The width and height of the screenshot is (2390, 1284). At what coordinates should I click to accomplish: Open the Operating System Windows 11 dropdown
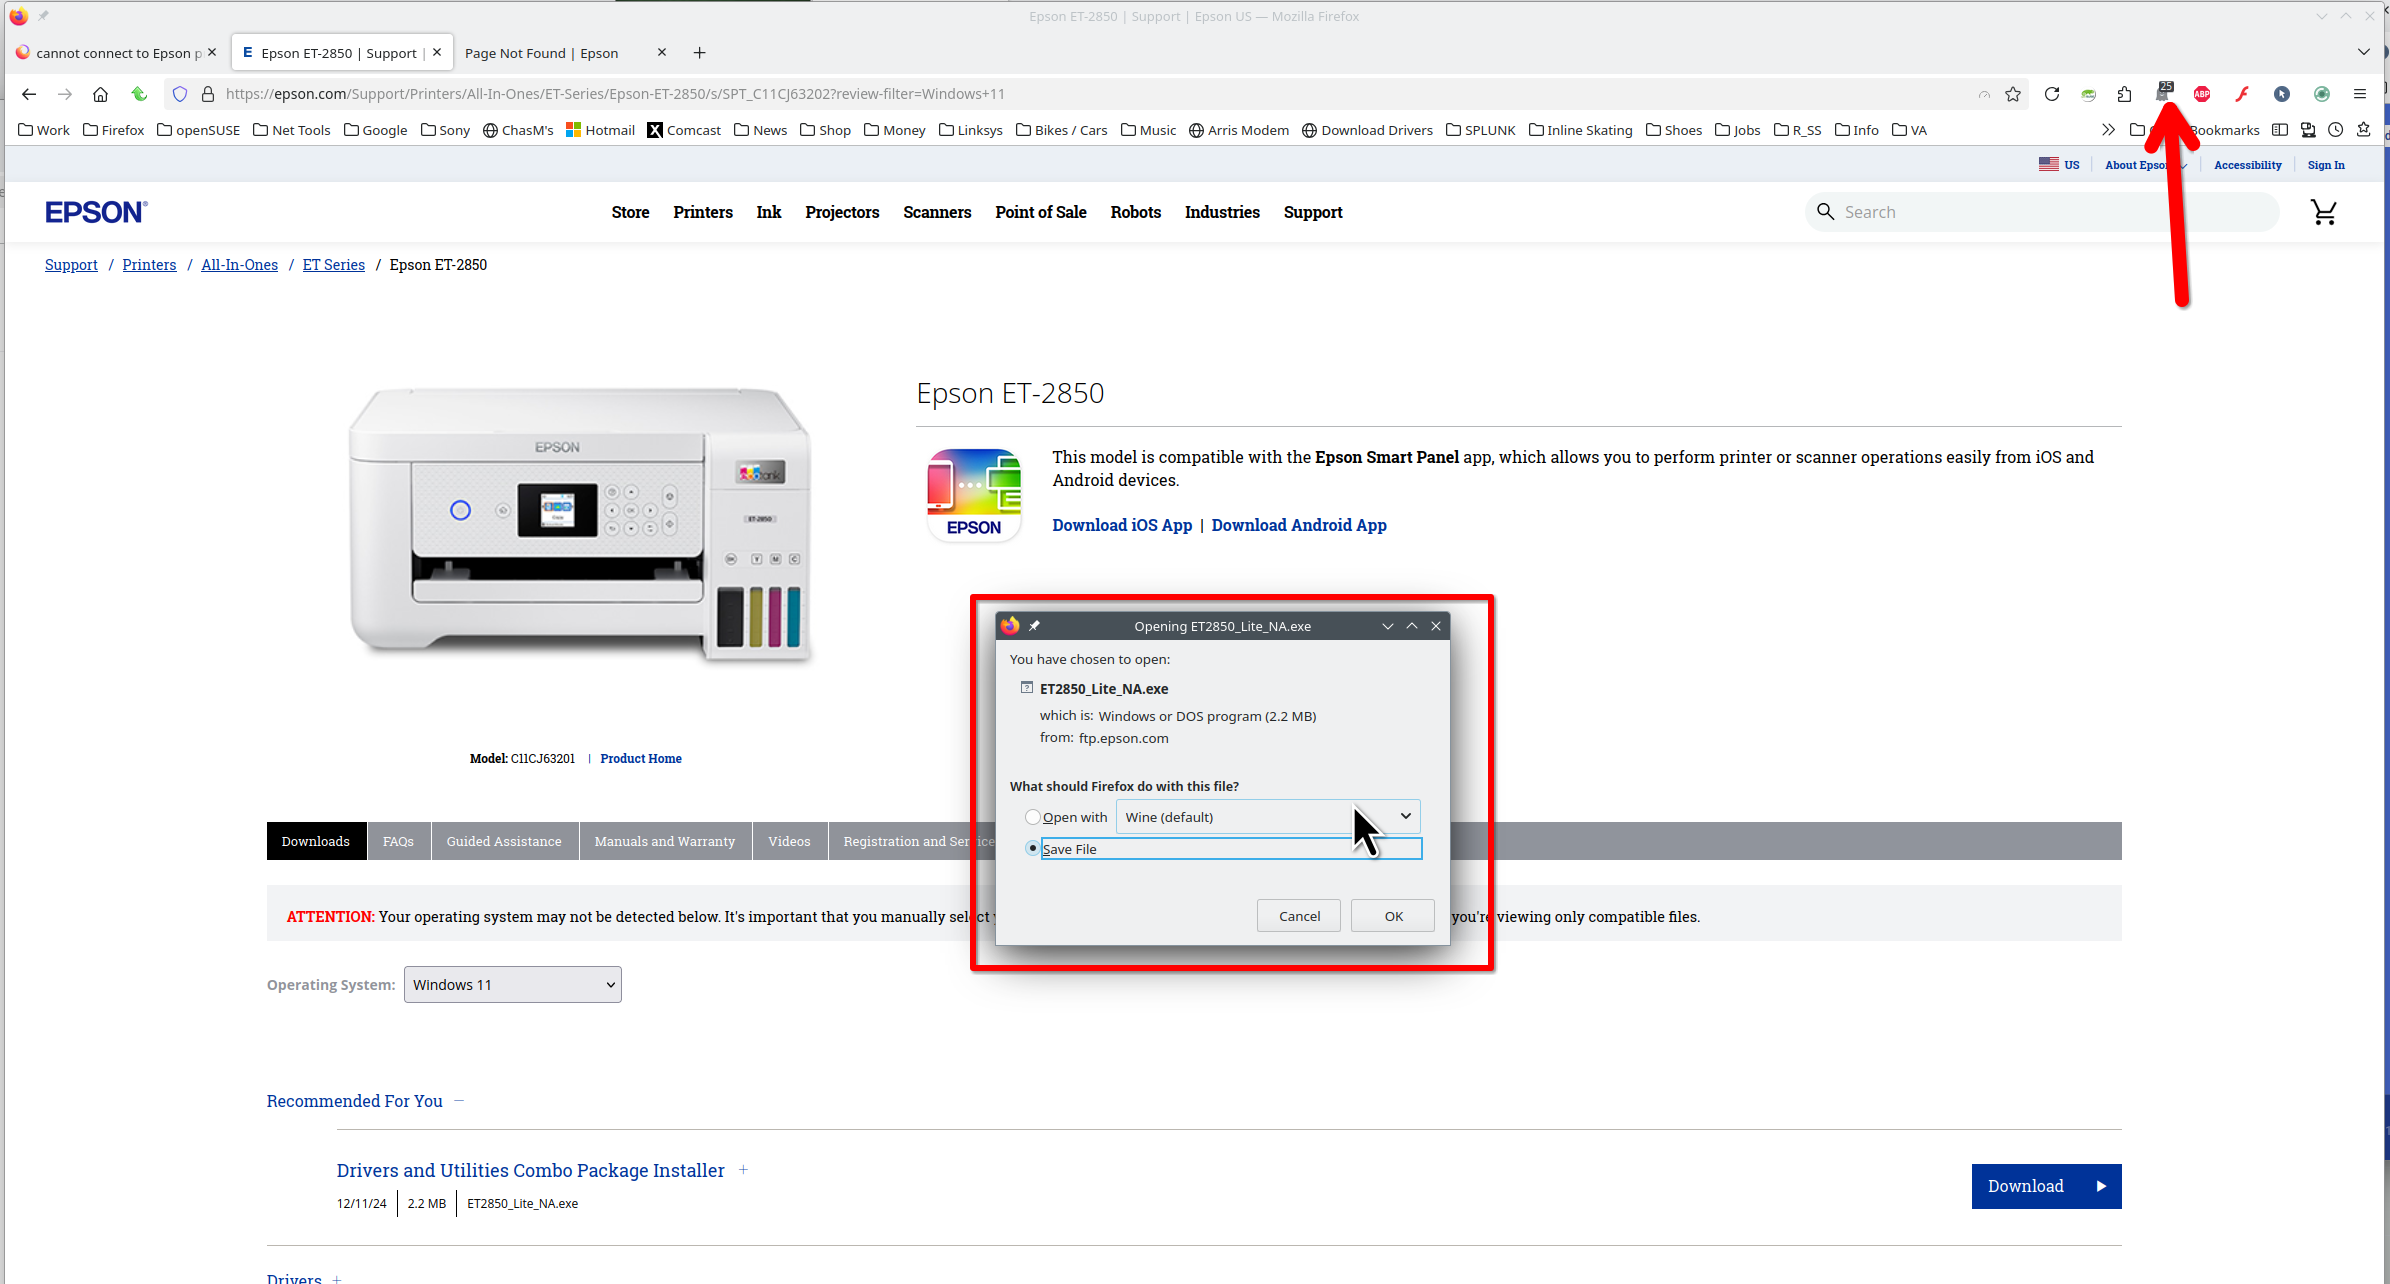click(x=512, y=985)
